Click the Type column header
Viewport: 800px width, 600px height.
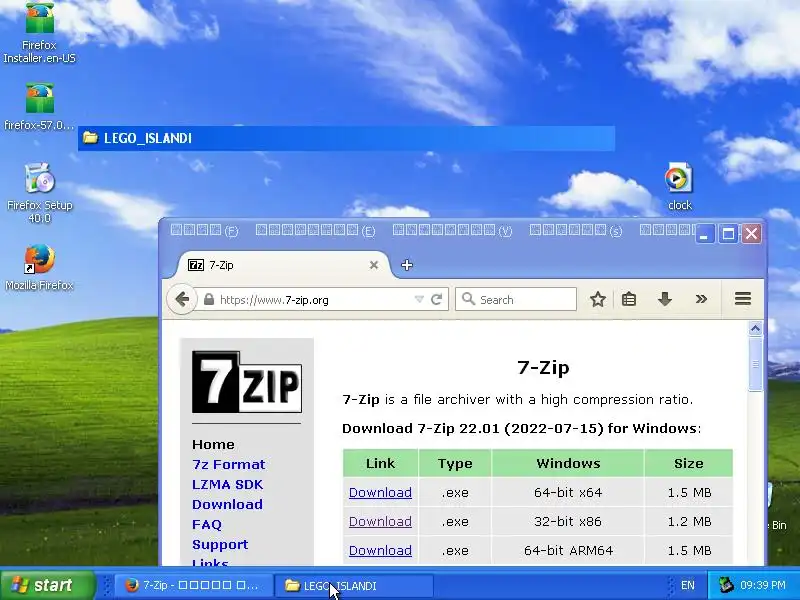(455, 463)
